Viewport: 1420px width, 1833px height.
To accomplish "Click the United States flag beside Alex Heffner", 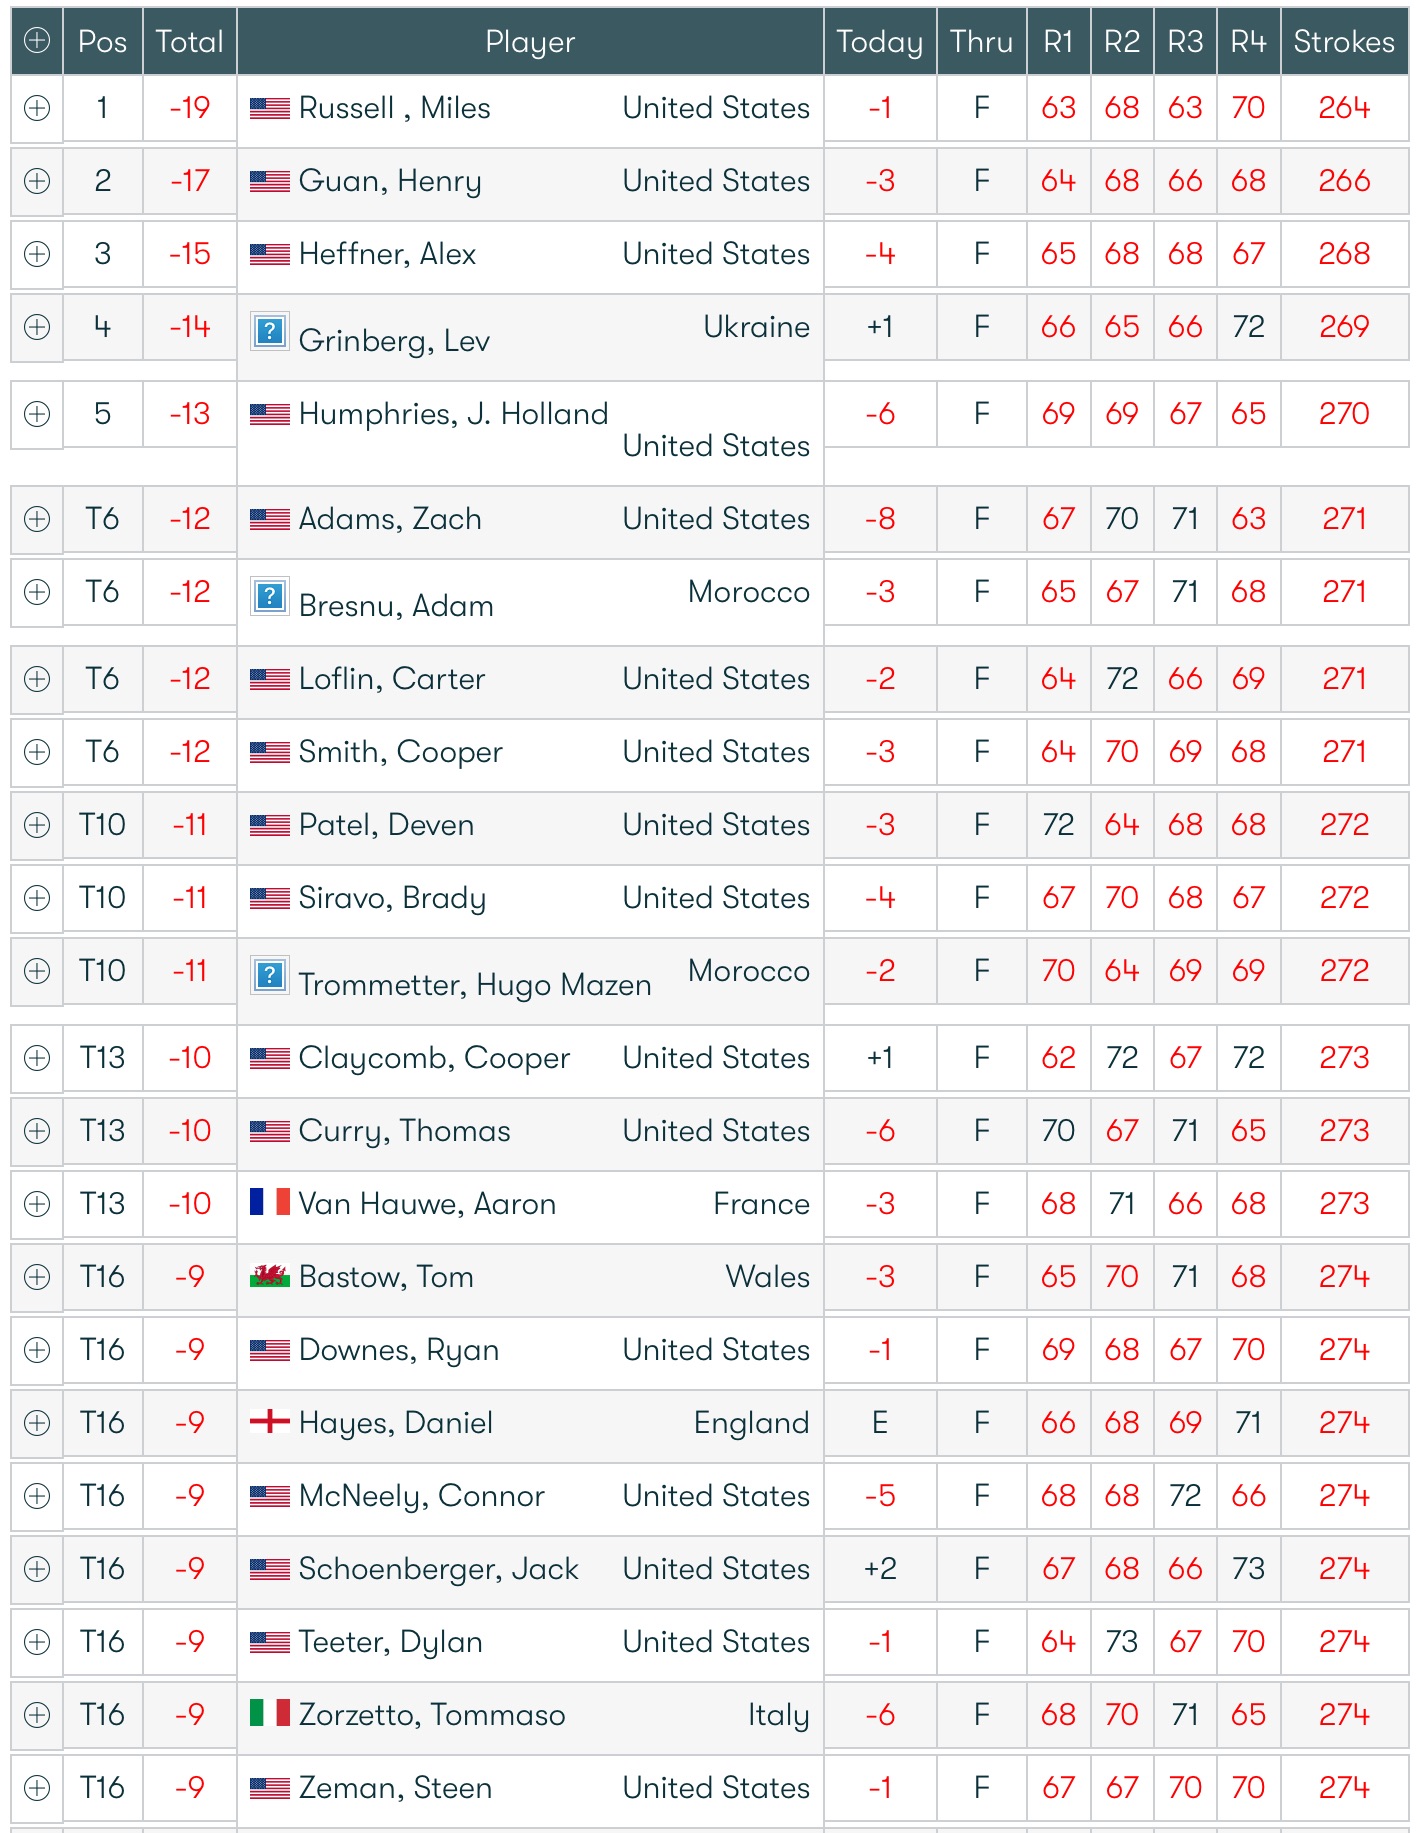I will 269,254.
